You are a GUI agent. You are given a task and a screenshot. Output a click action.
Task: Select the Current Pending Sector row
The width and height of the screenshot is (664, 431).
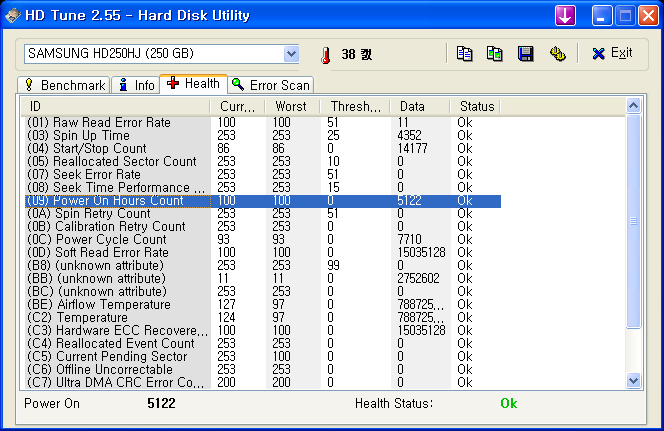click(x=263, y=356)
